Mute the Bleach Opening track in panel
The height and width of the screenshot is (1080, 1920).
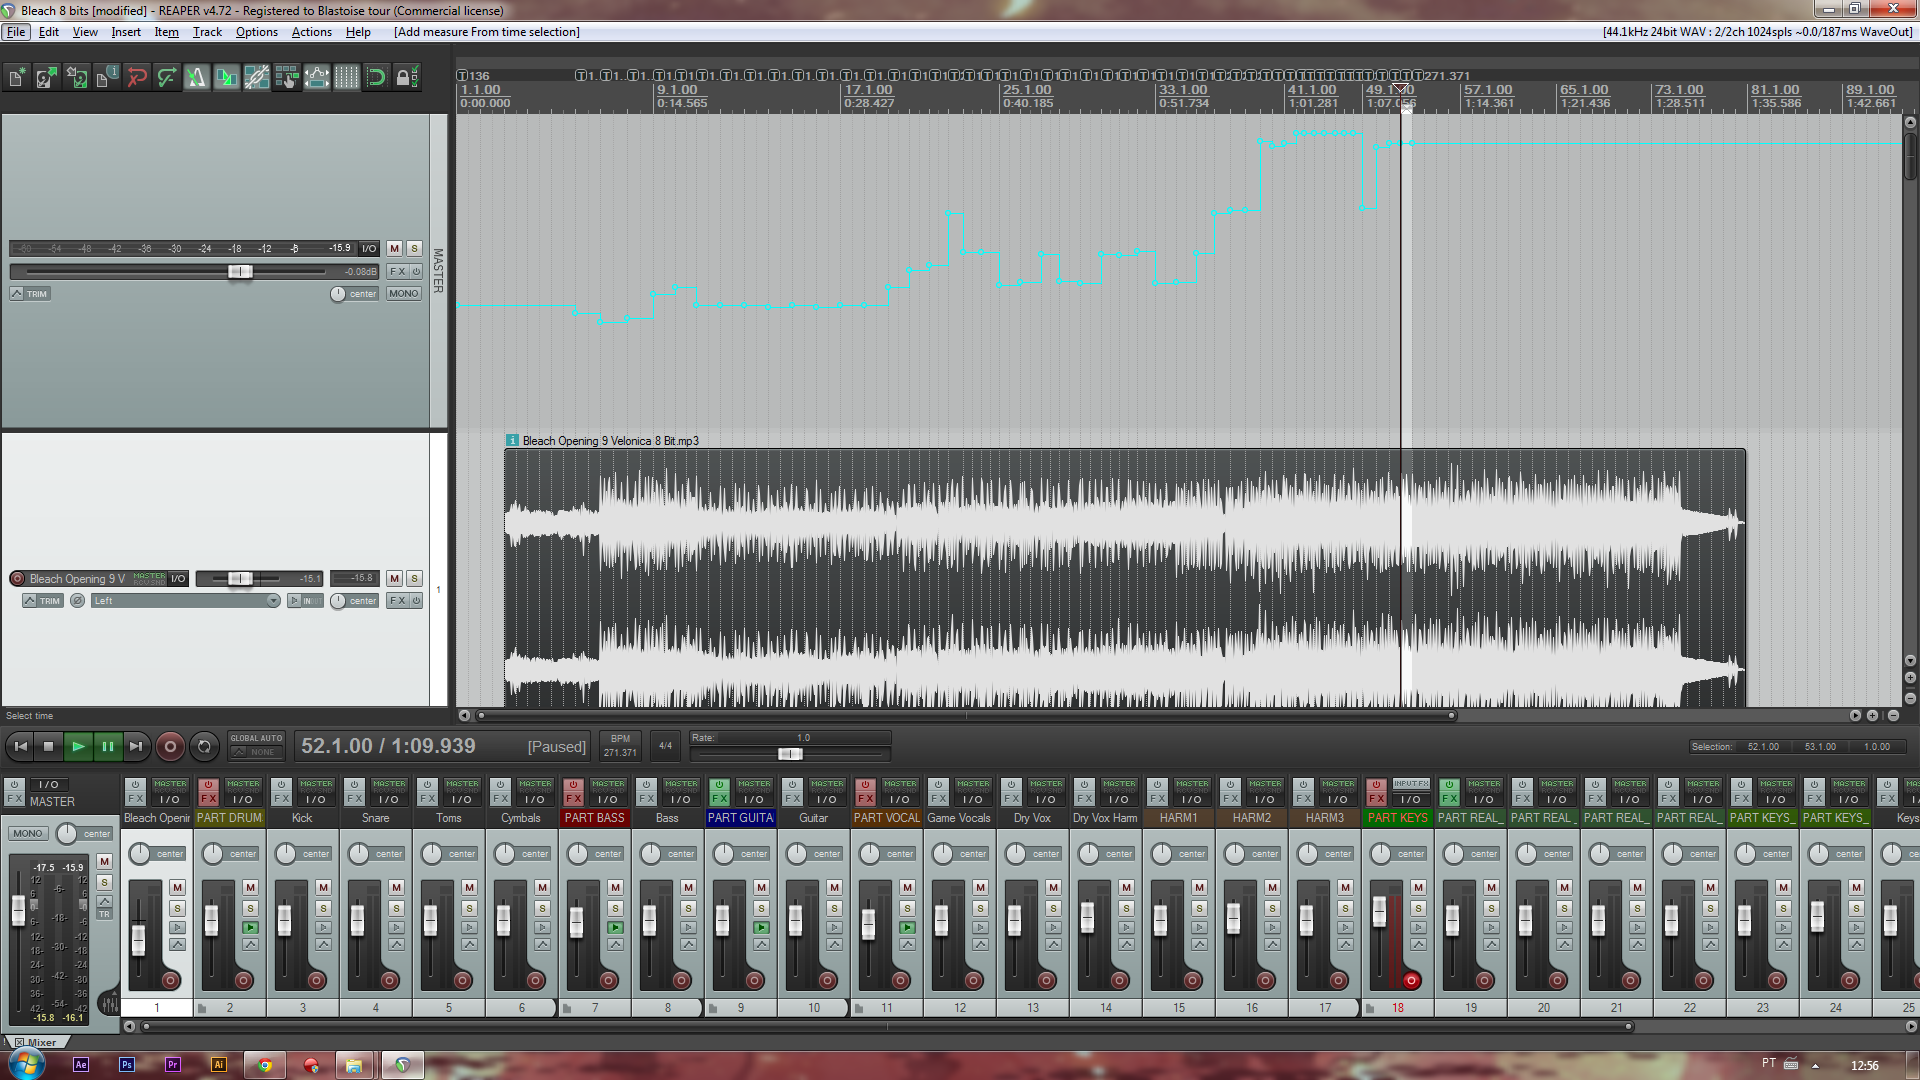pyautogui.click(x=394, y=578)
